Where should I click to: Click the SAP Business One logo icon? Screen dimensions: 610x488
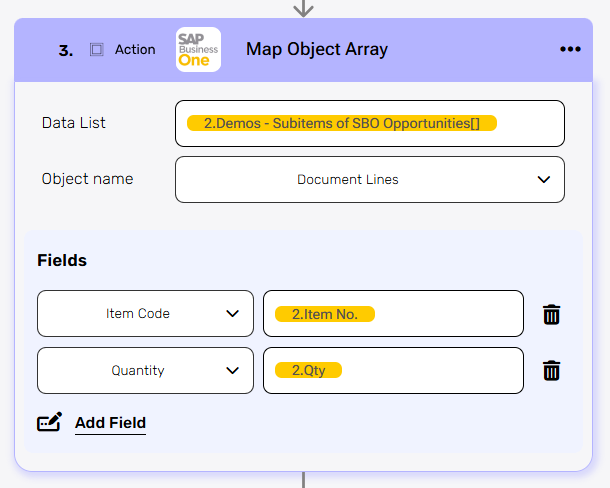point(197,49)
